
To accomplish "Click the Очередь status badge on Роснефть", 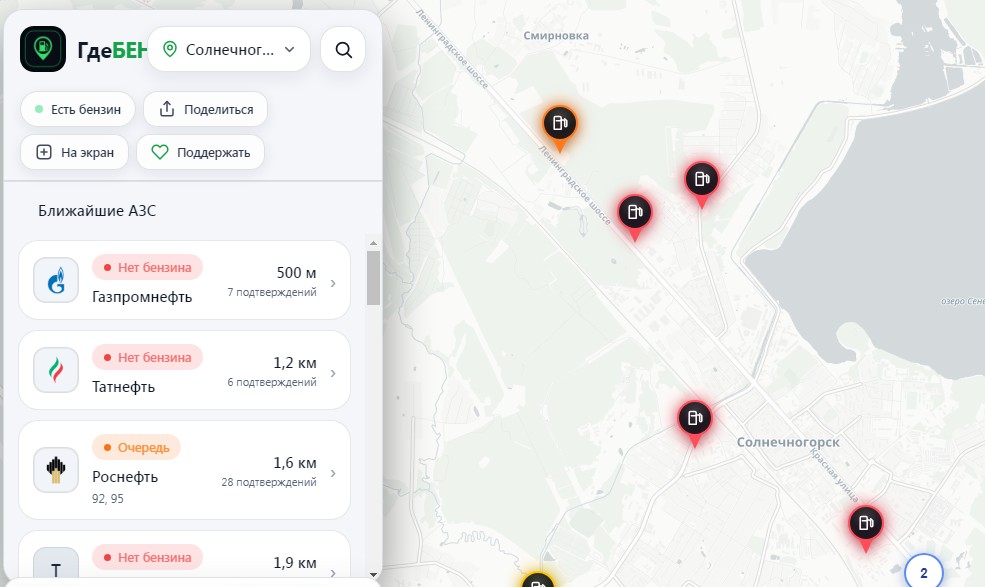I will coord(136,447).
